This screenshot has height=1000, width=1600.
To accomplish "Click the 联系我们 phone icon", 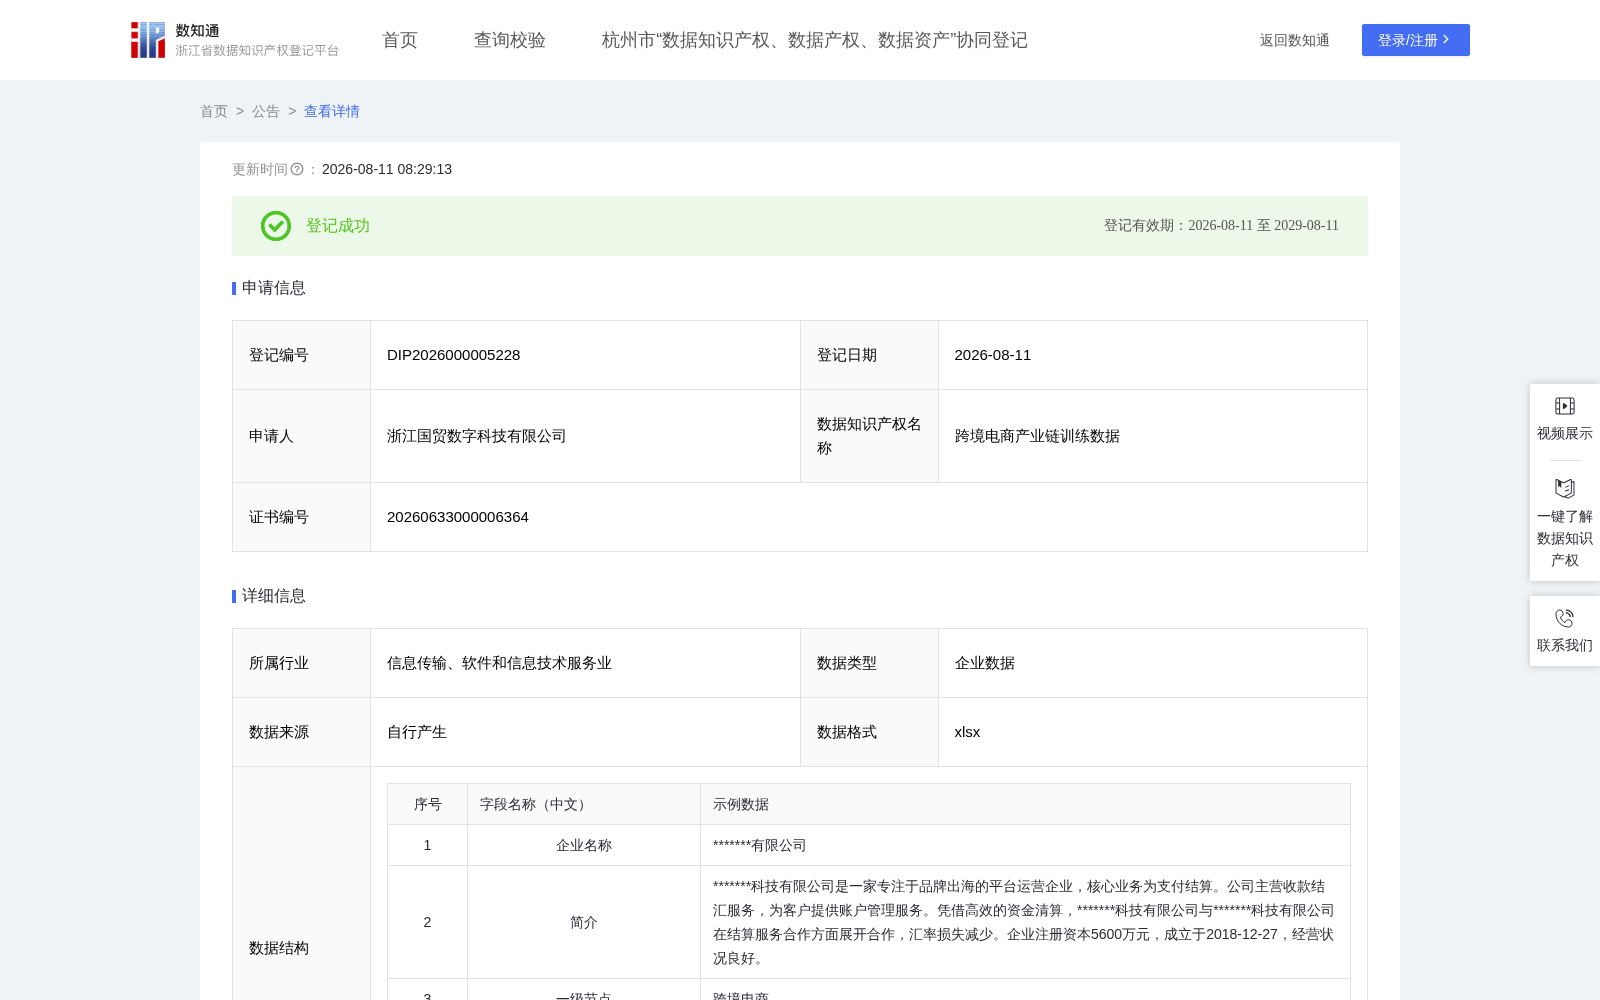I will click(1565, 618).
